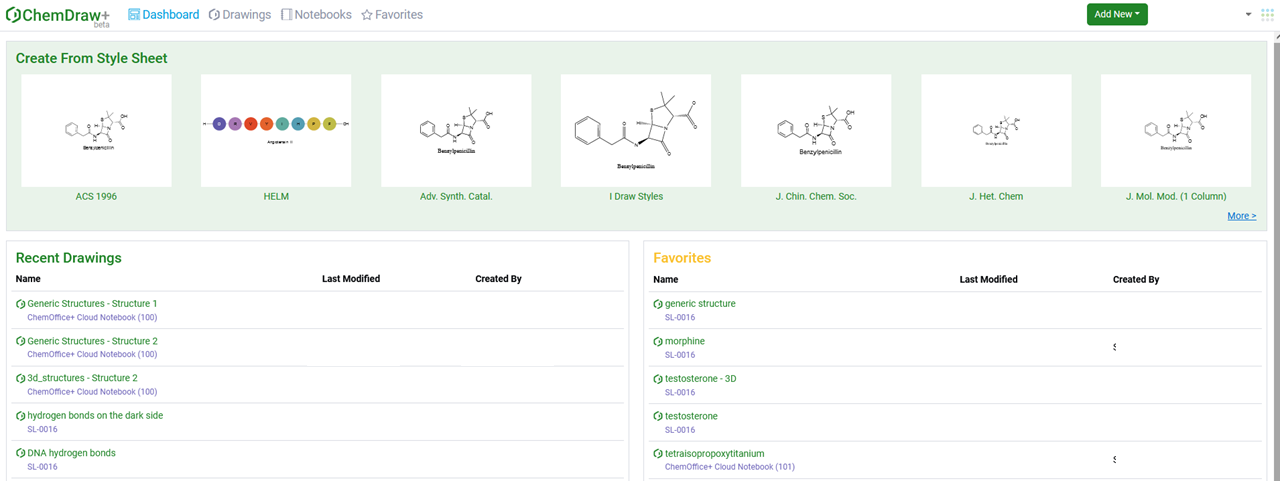The image size is (1280, 481).
Task: Open SL-0016 notebook under morphine
Action: click(x=680, y=355)
